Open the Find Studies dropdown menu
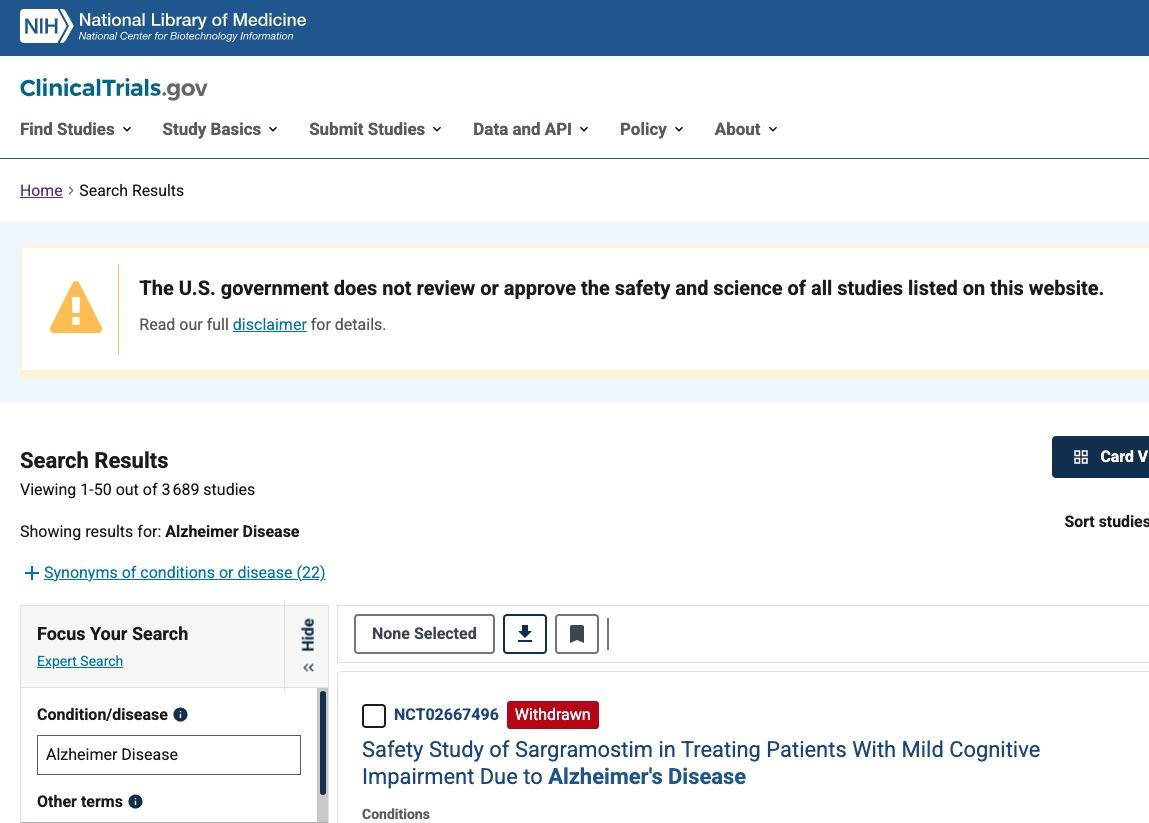1149x823 pixels. (75, 129)
